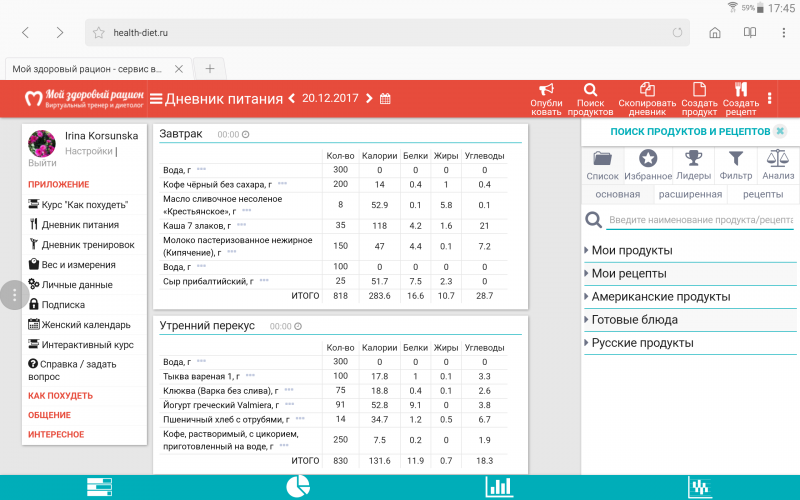Switch to the рецепты tab

[763, 194]
